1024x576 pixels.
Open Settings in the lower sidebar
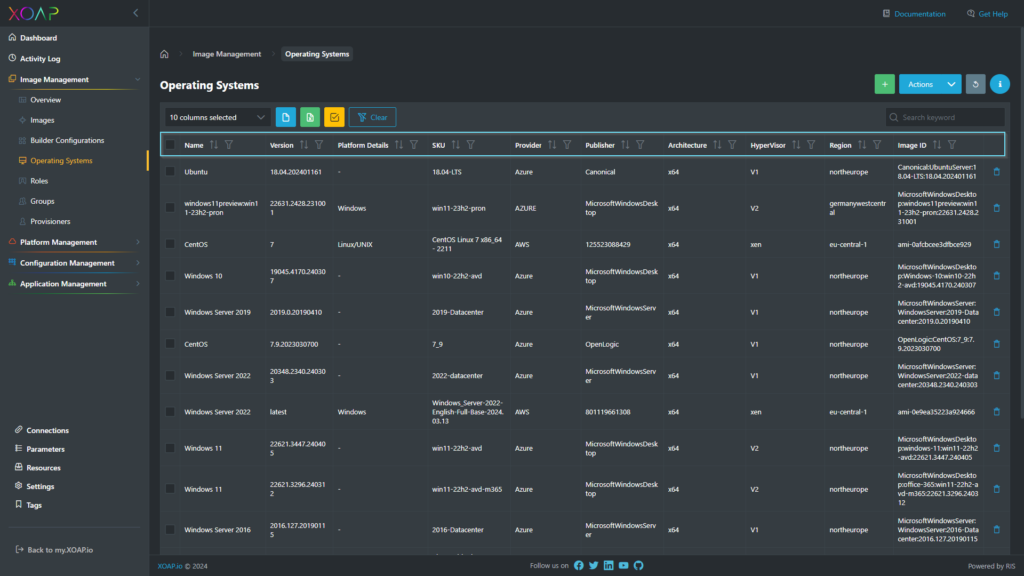(40, 487)
